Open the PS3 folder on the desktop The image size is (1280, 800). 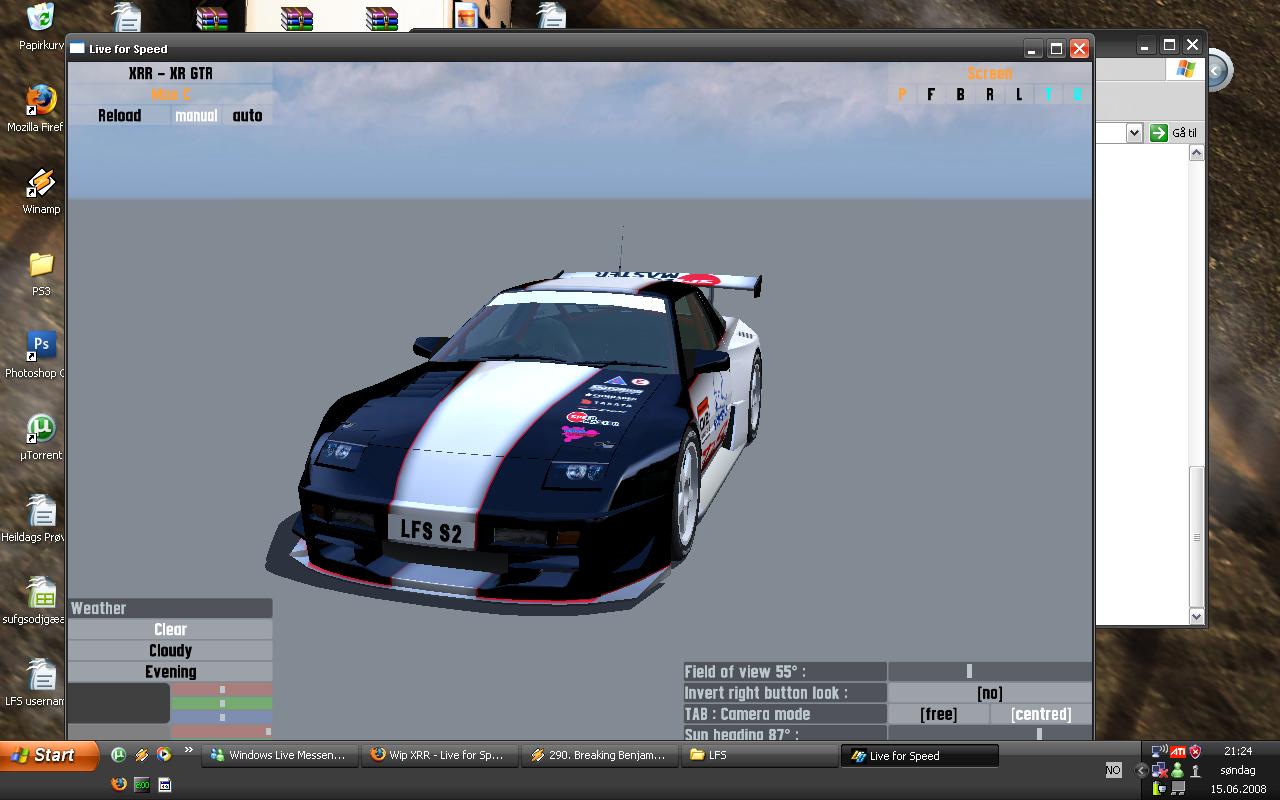[41, 264]
